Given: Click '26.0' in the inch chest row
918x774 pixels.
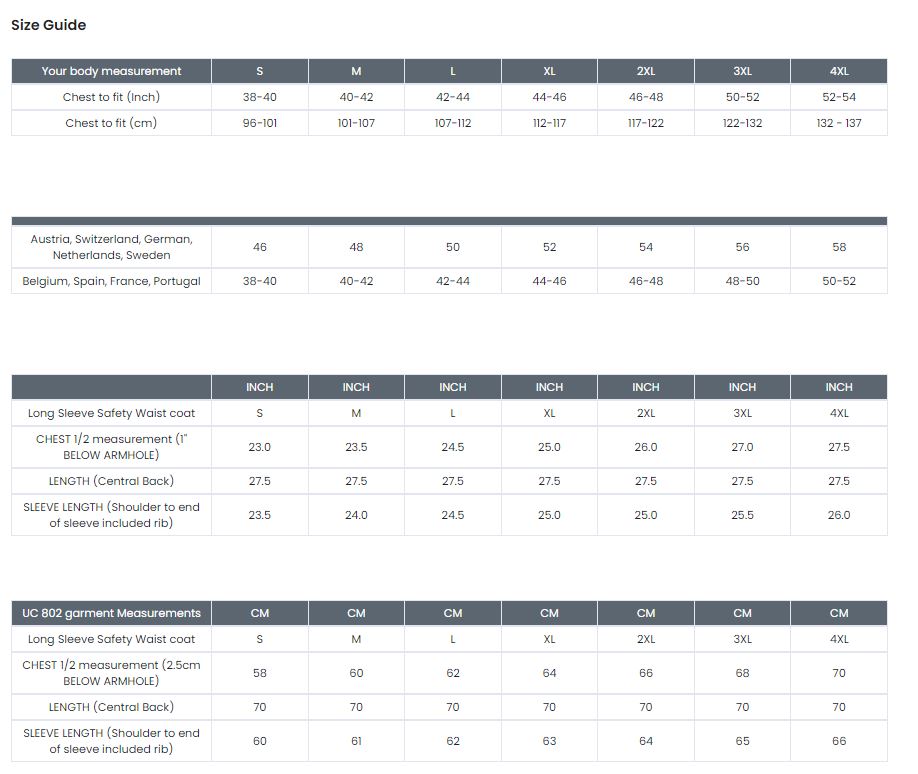Looking at the screenshot, I should point(646,447).
